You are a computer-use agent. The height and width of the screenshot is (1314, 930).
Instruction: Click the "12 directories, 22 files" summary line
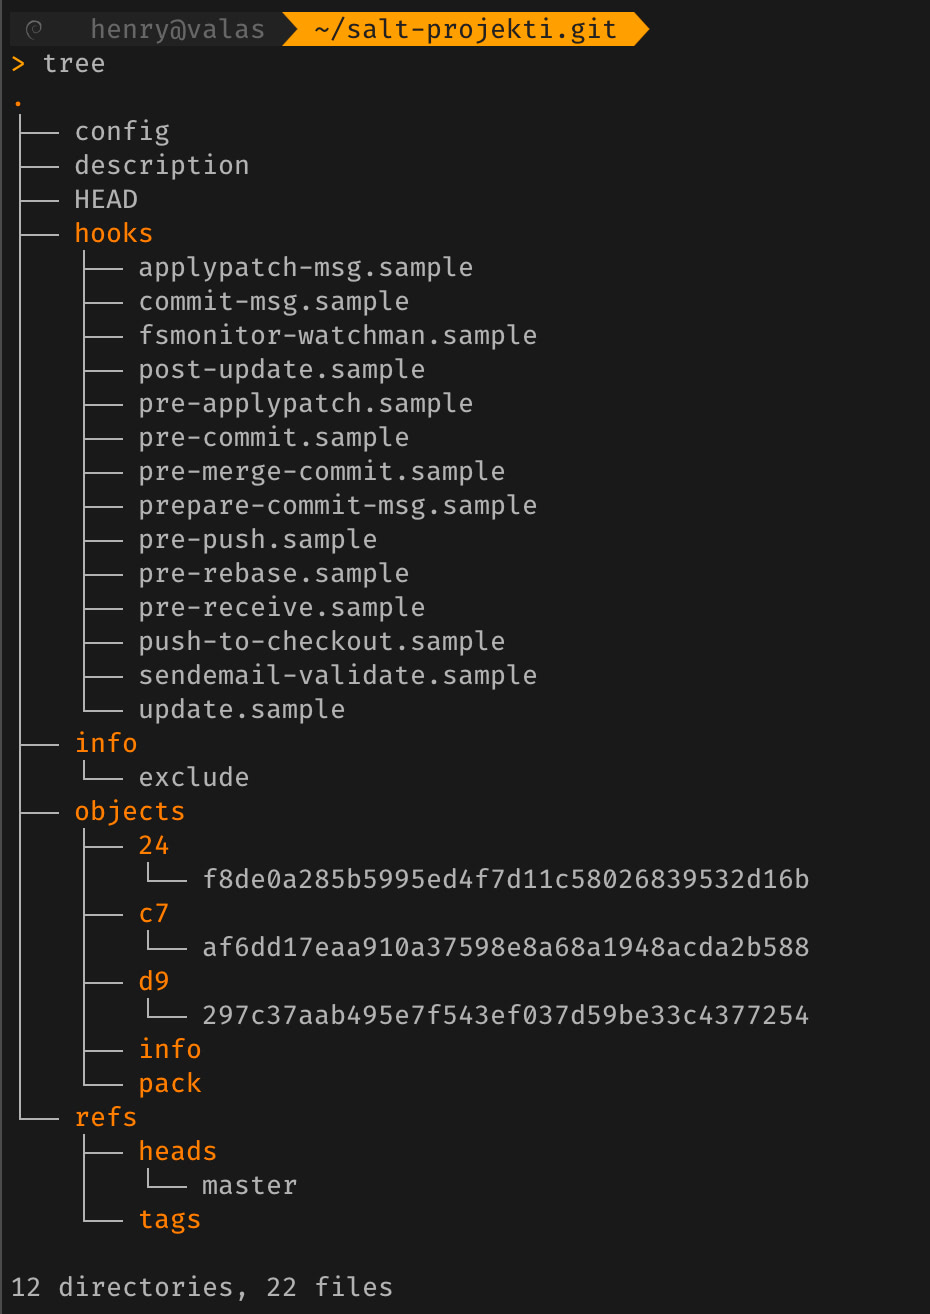coord(202,1287)
